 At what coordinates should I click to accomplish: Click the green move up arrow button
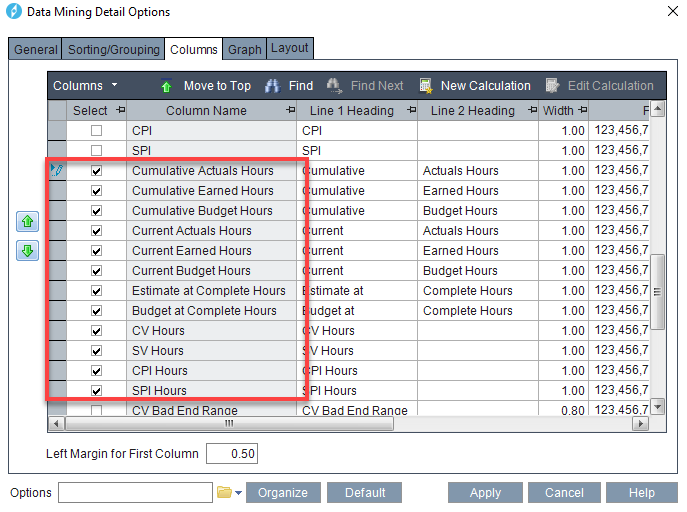[28, 223]
